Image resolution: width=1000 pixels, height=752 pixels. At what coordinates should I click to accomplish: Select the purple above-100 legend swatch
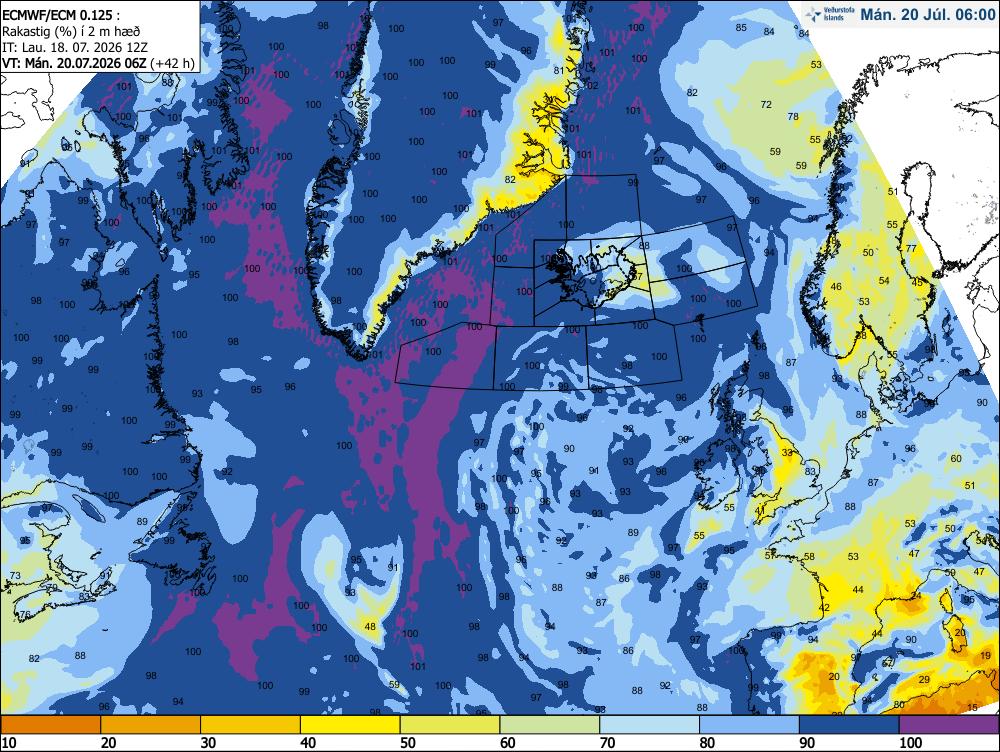[x=948, y=725]
